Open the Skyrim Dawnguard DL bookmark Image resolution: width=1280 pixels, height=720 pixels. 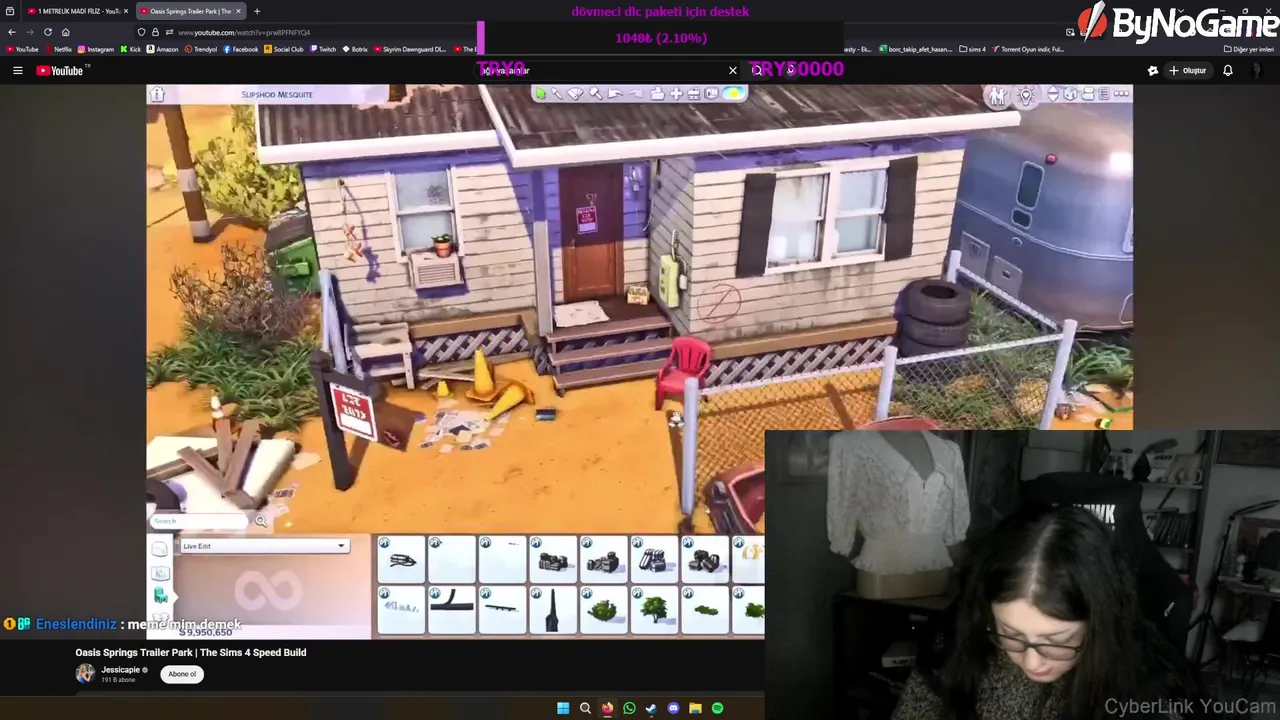[x=411, y=49]
